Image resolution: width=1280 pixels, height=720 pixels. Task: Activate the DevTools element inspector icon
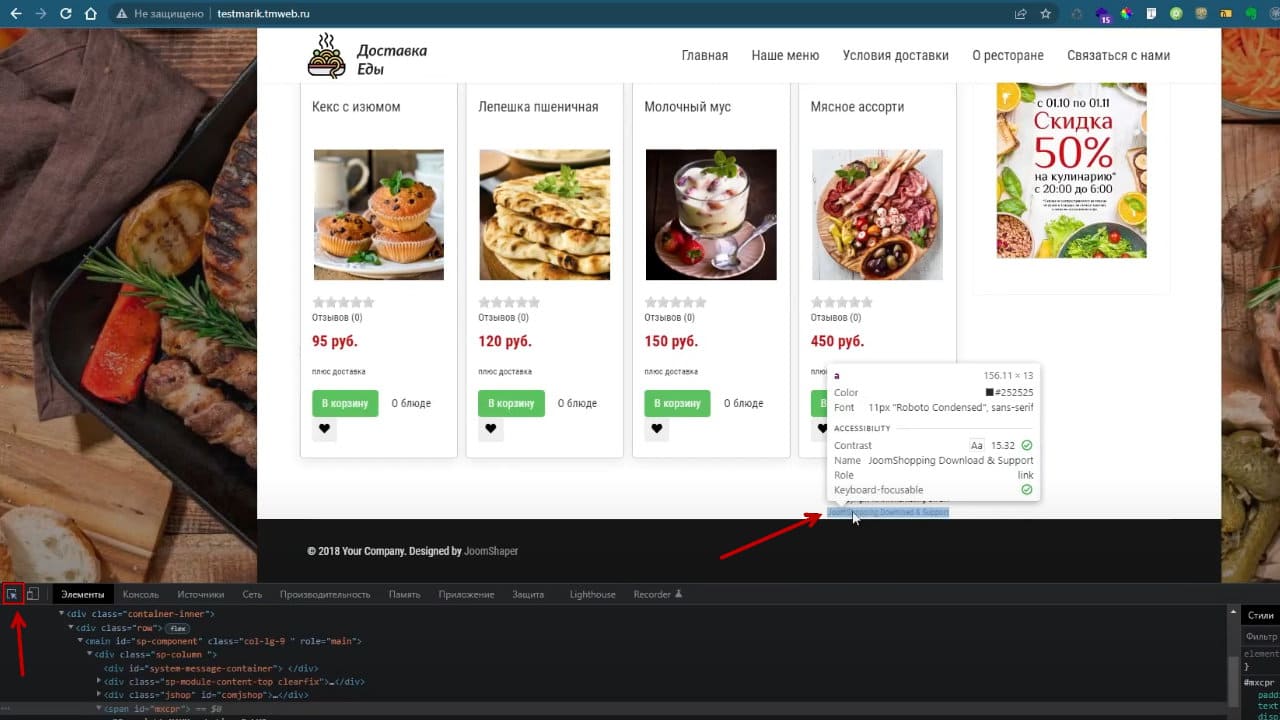click(x=13, y=594)
